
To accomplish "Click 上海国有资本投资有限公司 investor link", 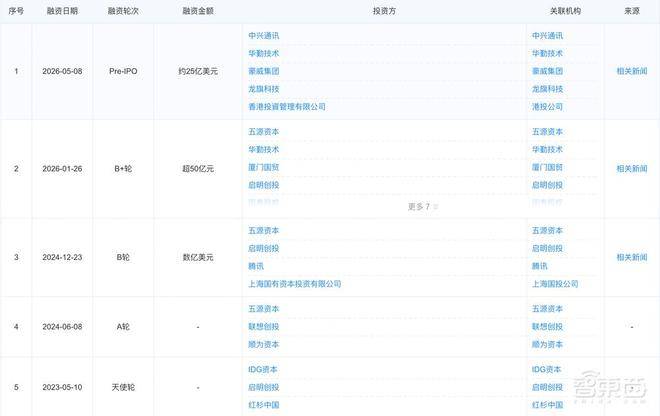I will point(294,284).
